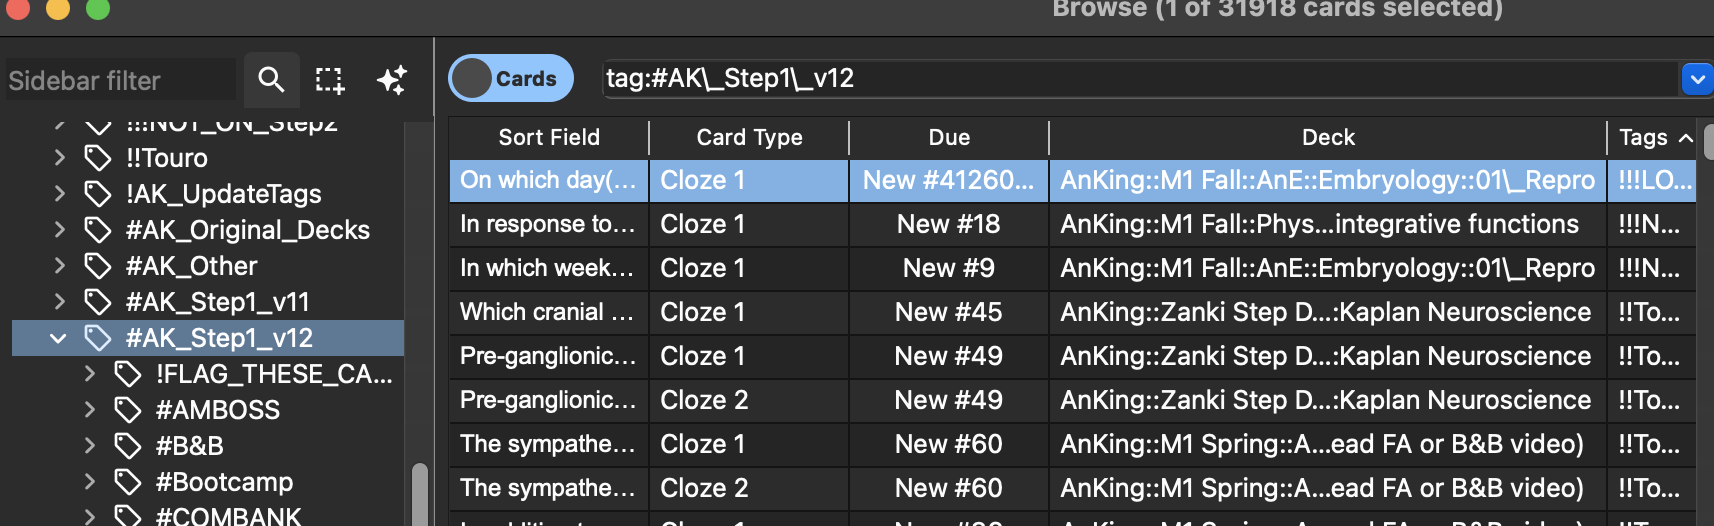Image resolution: width=1714 pixels, height=526 pixels.
Task: Expand the #AK_Step1_v11 tag
Action: point(59,302)
